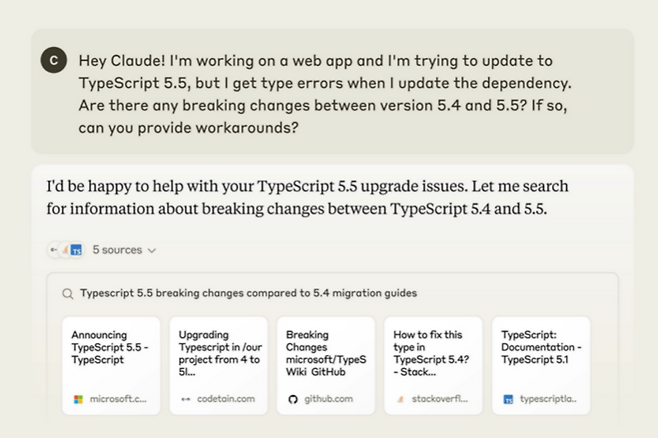Click the search magnifier icon
Image resolution: width=658 pixels, height=438 pixels.
[x=67, y=294]
